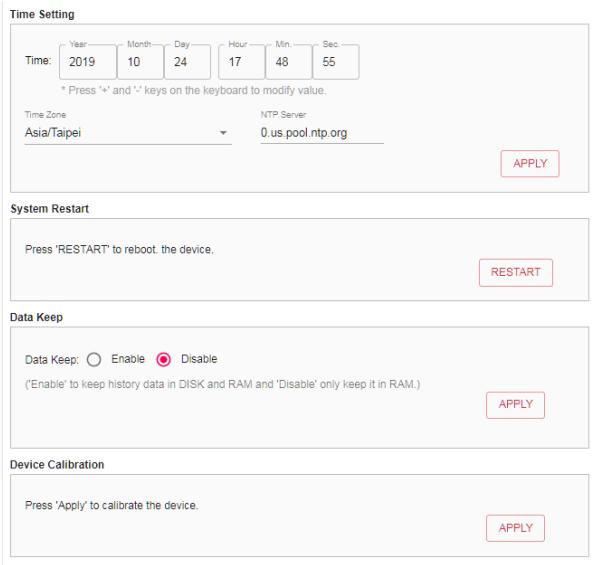Viewport: 595px width, 565px height.
Task: Apply the Time Setting changes
Action: tap(530, 164)
